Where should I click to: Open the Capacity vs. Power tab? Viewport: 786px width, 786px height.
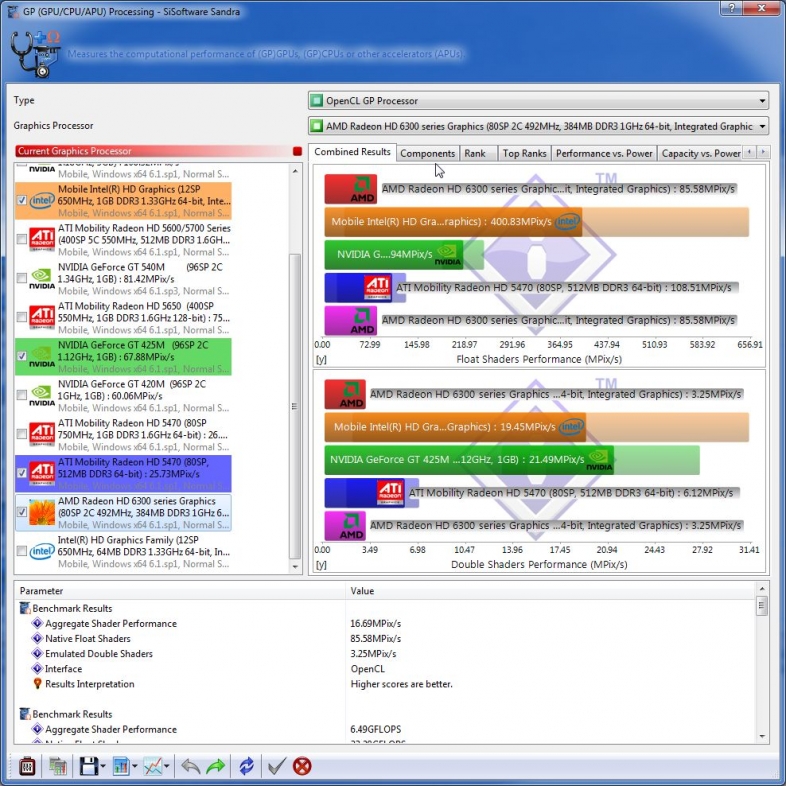coord(701,153)
